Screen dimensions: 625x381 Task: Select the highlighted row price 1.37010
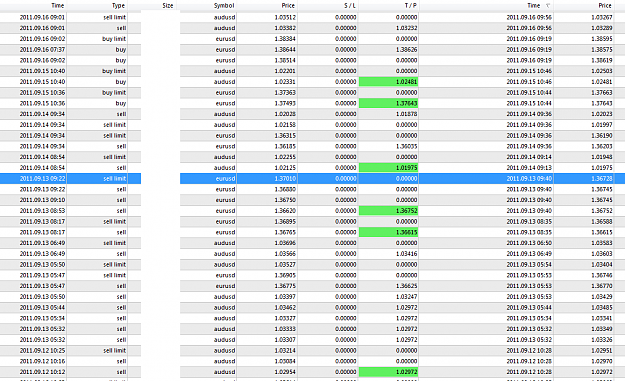click(285, 179)
